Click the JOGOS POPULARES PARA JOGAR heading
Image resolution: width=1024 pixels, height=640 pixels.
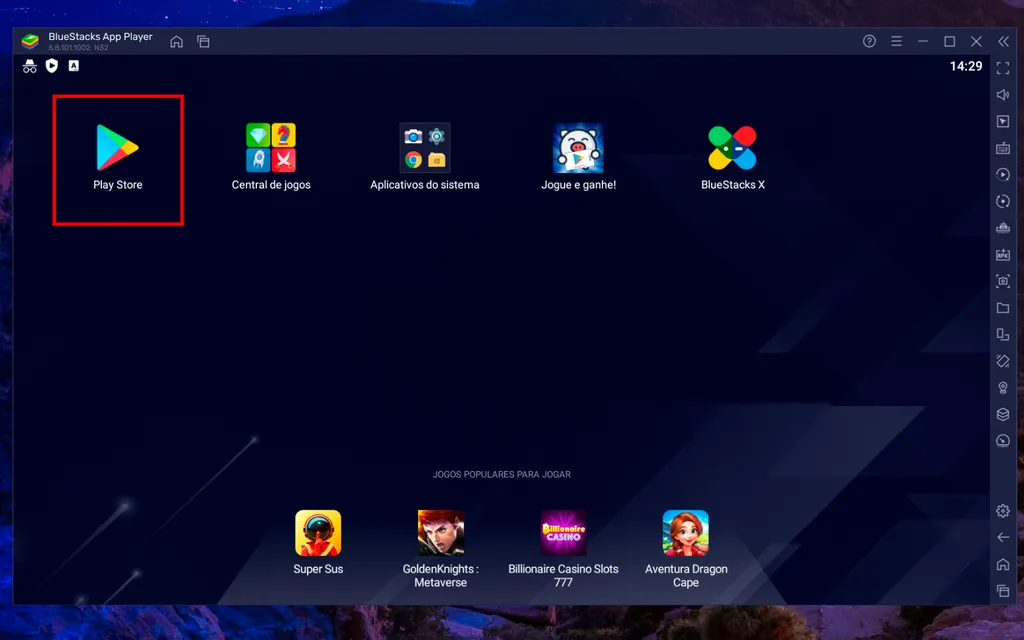502,475
